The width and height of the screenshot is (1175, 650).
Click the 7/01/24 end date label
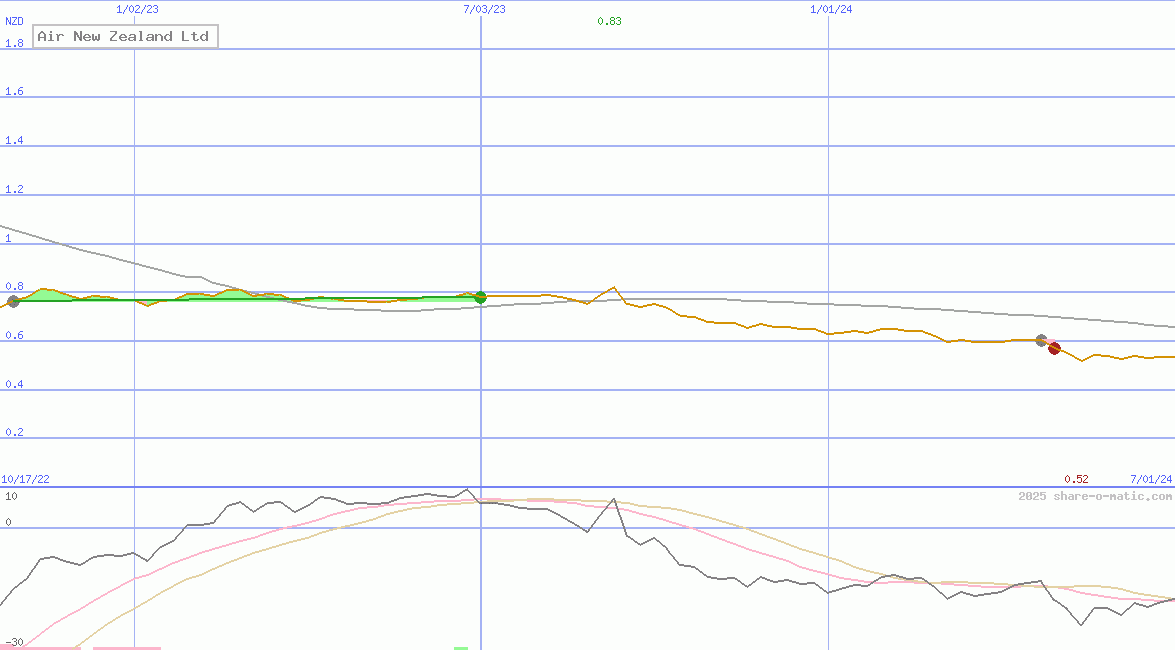[x=1150, y=479]
